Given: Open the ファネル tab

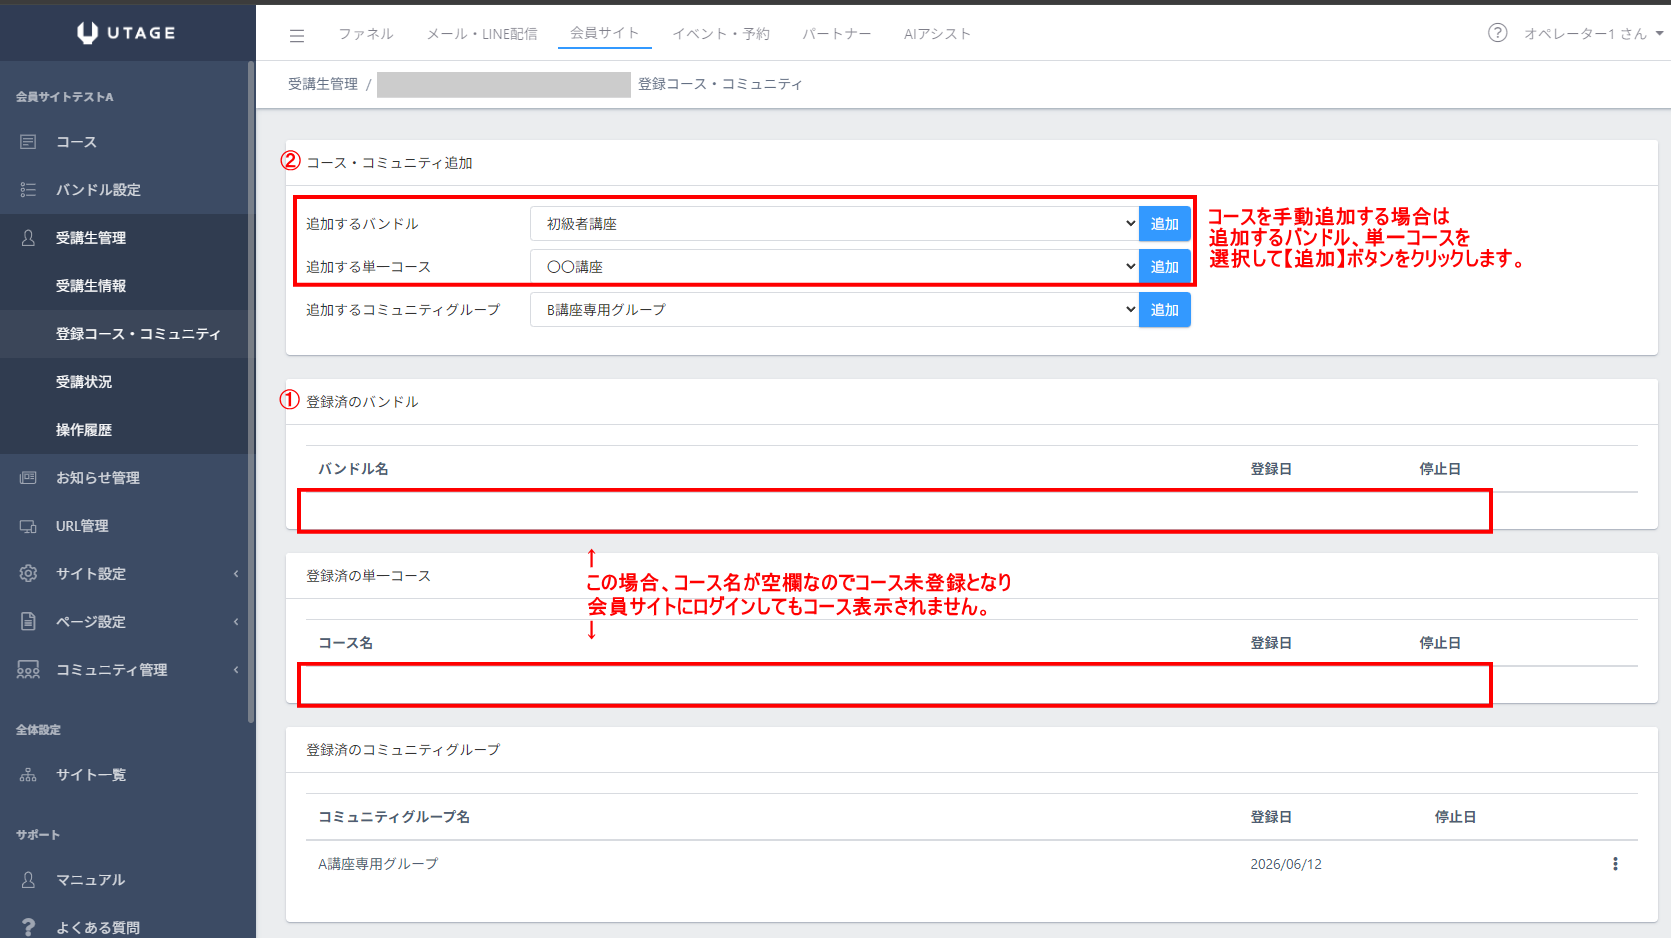Looking at the screenshot, I should [366, 34].
